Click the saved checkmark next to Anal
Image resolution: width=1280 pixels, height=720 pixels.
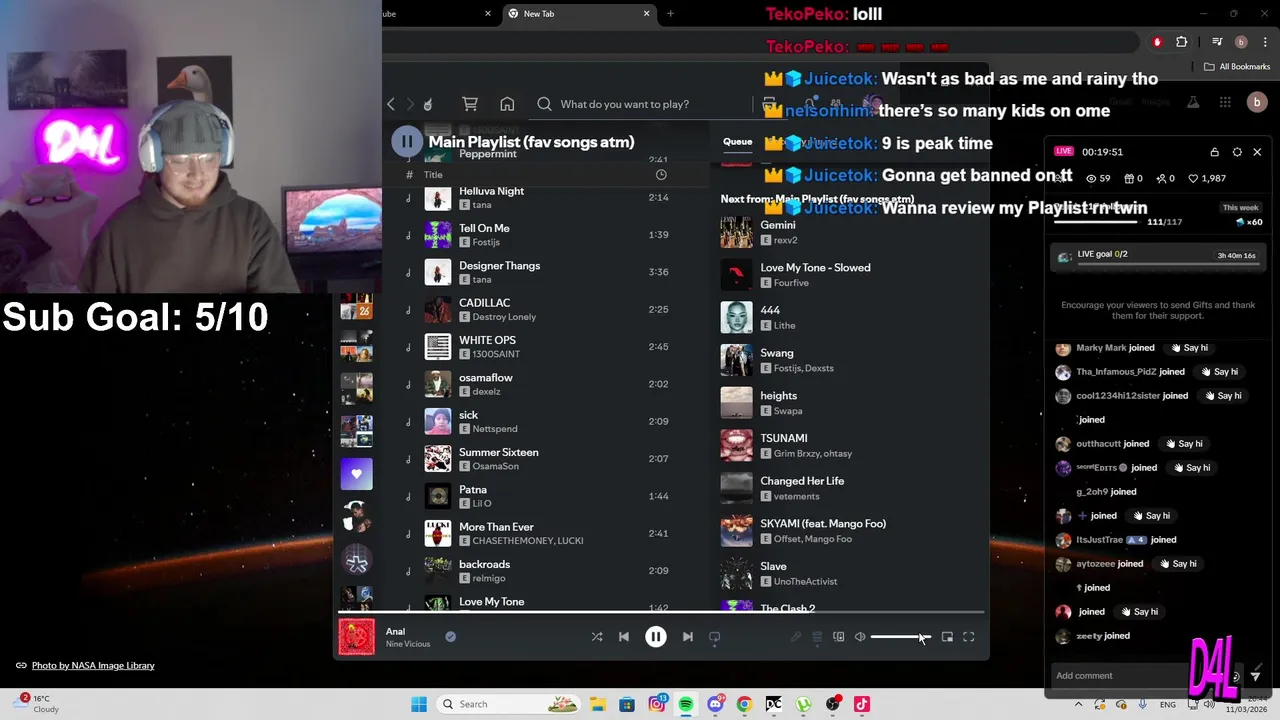click(450, 636)
